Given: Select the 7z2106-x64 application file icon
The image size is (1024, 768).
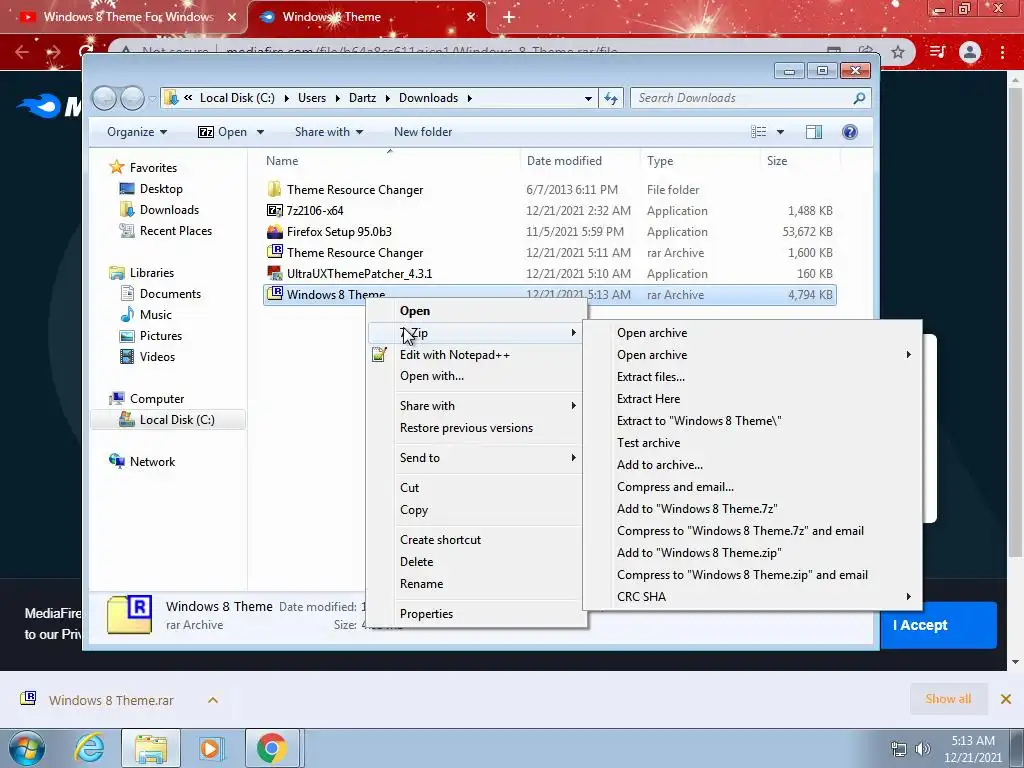Looking at the screenshot, I should point(274,210).
